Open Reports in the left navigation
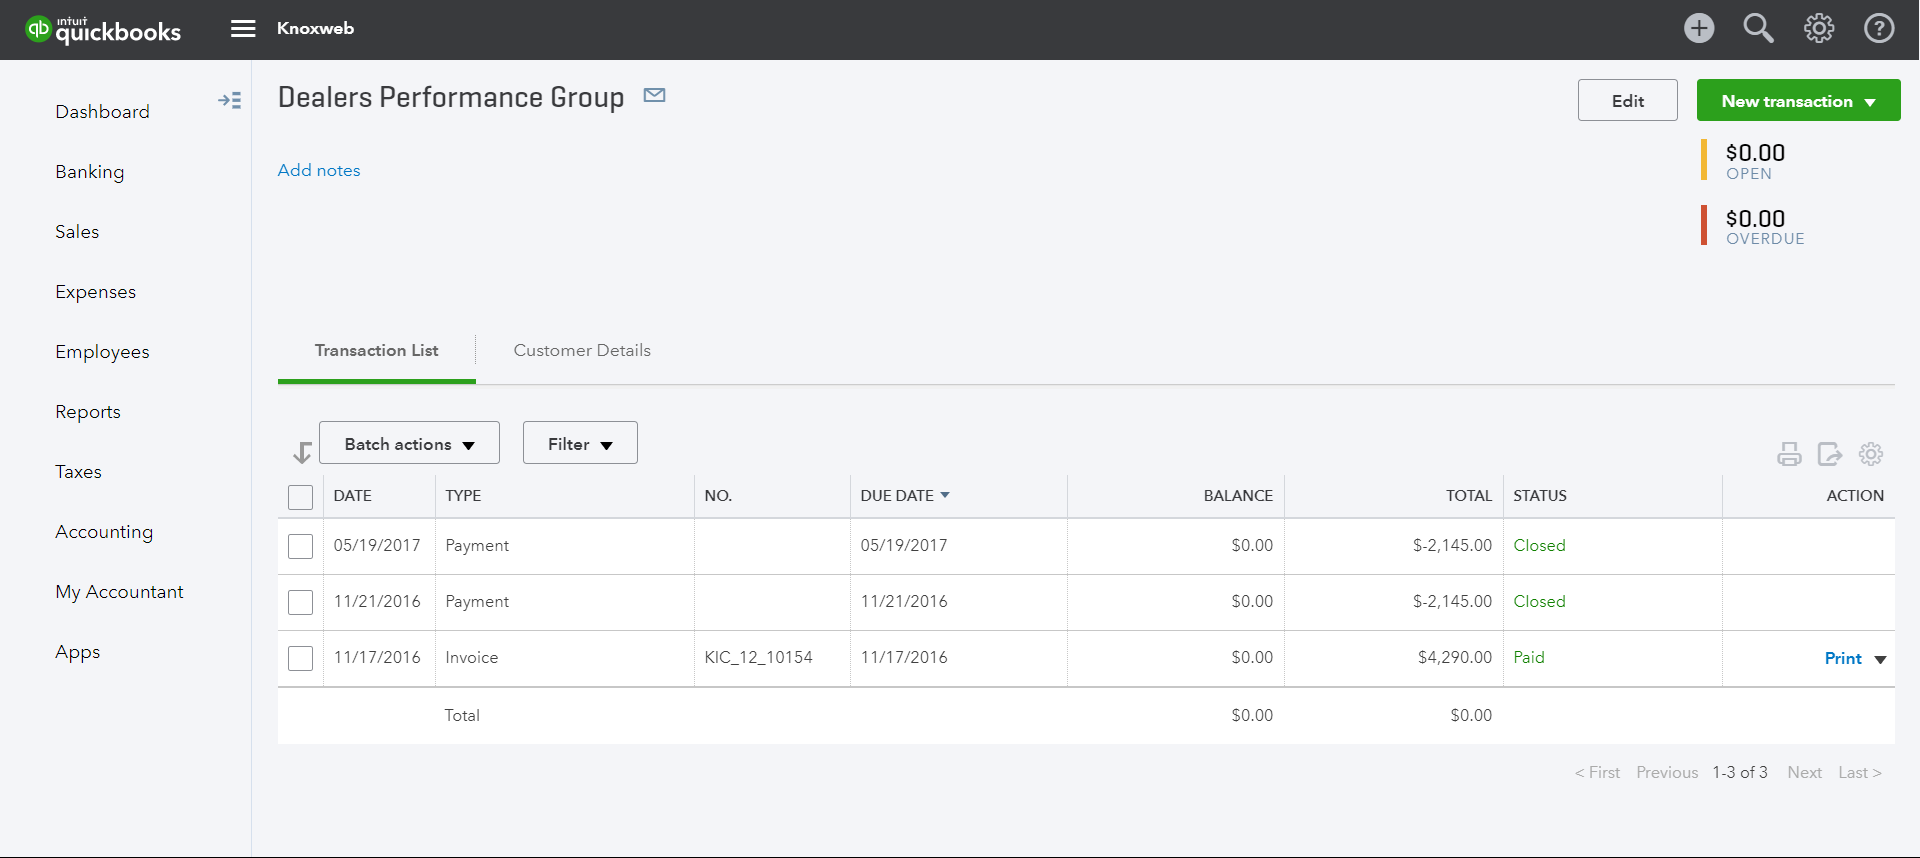 pyautogui.click(x=88, y=412)
